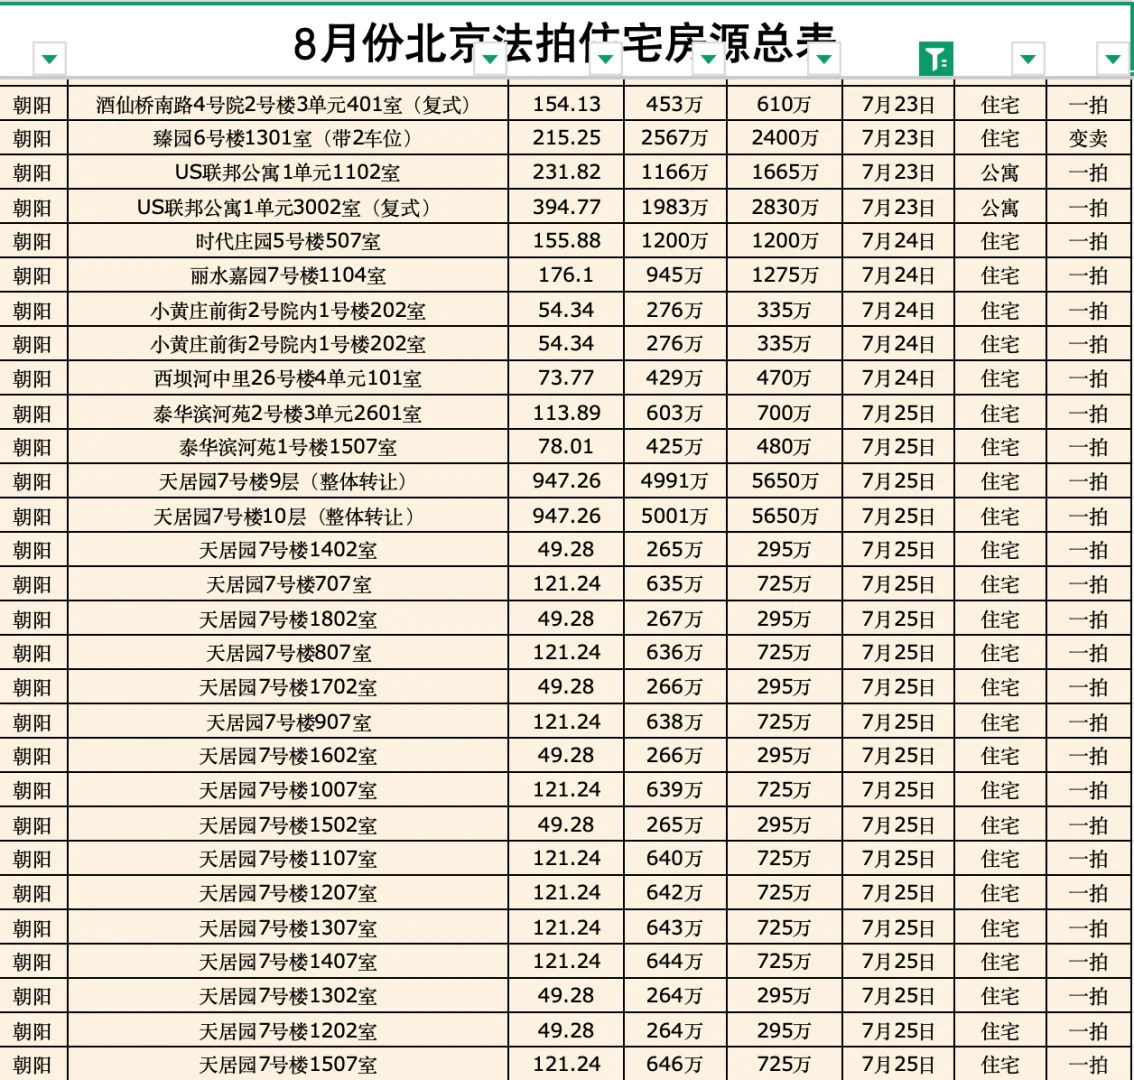Select cell 天居园7号楼1207室
This screenshot has height=1080, width=1134.
pyautogui.click(x=288, y=893)
